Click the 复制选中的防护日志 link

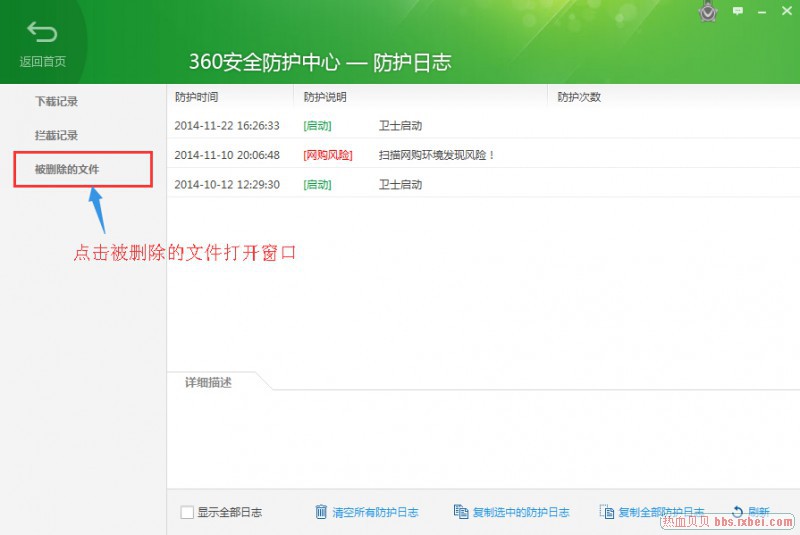[x=520, y=512]
